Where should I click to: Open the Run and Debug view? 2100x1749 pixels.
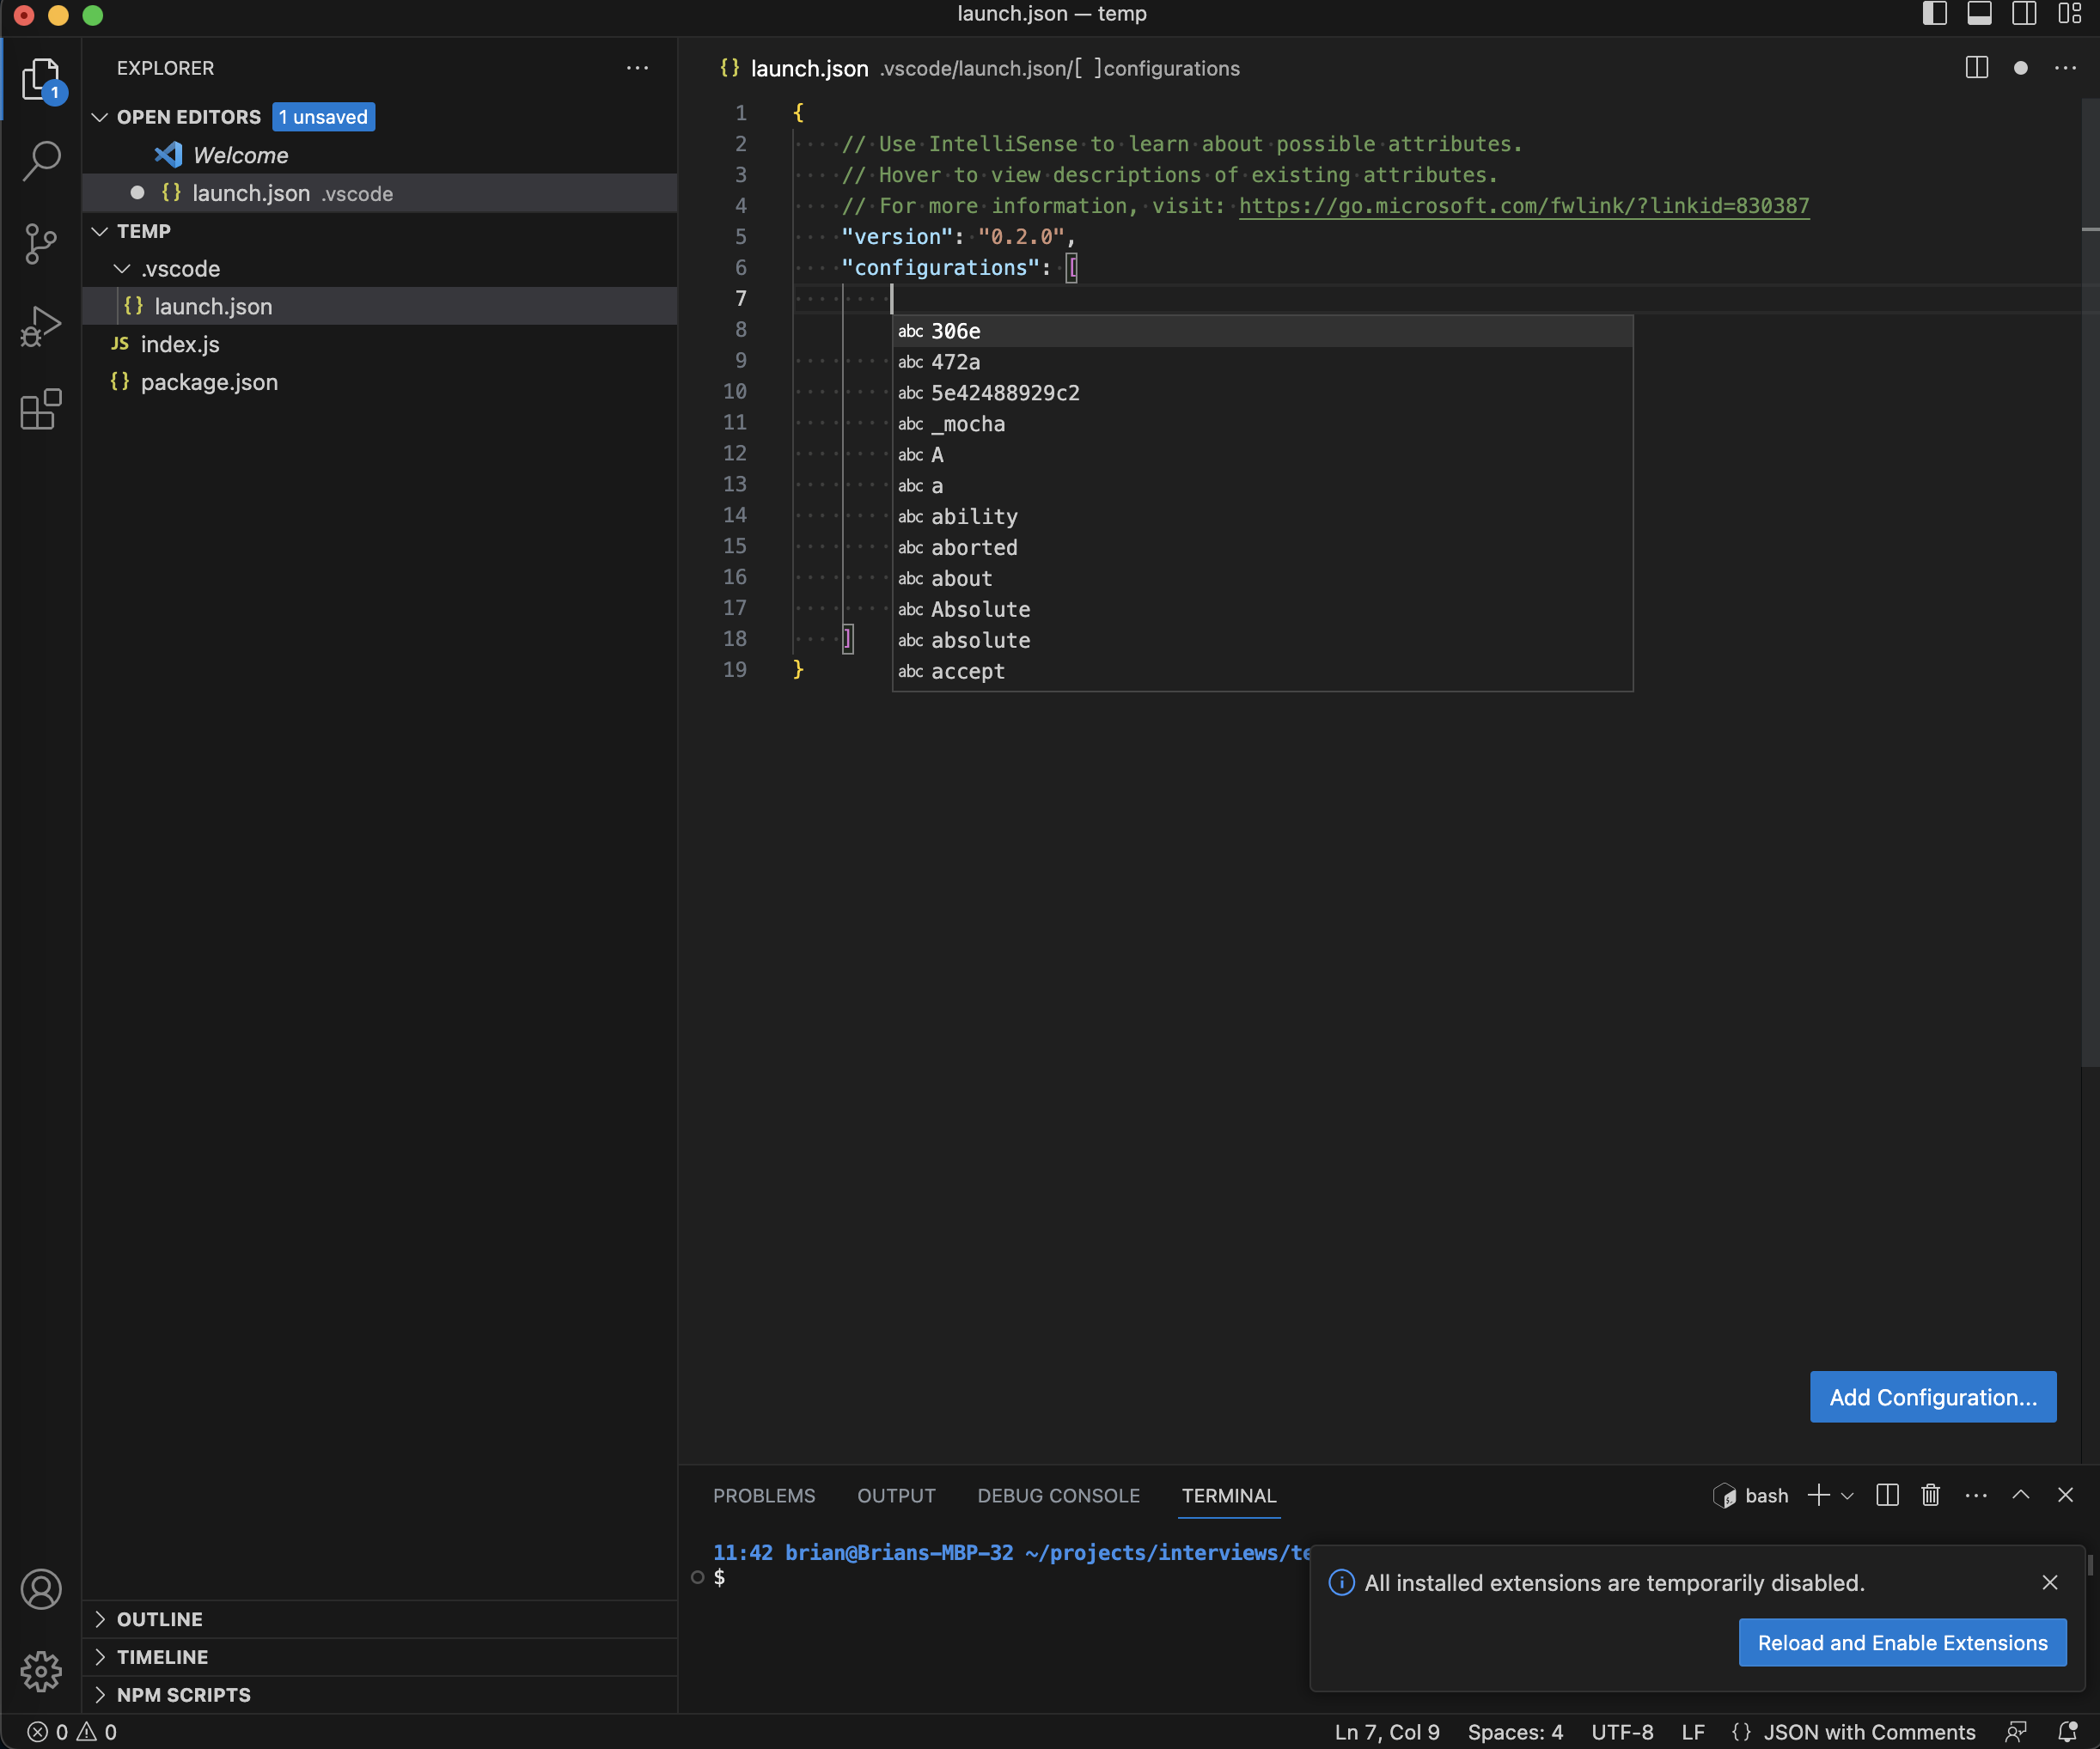tap(42, 326)
